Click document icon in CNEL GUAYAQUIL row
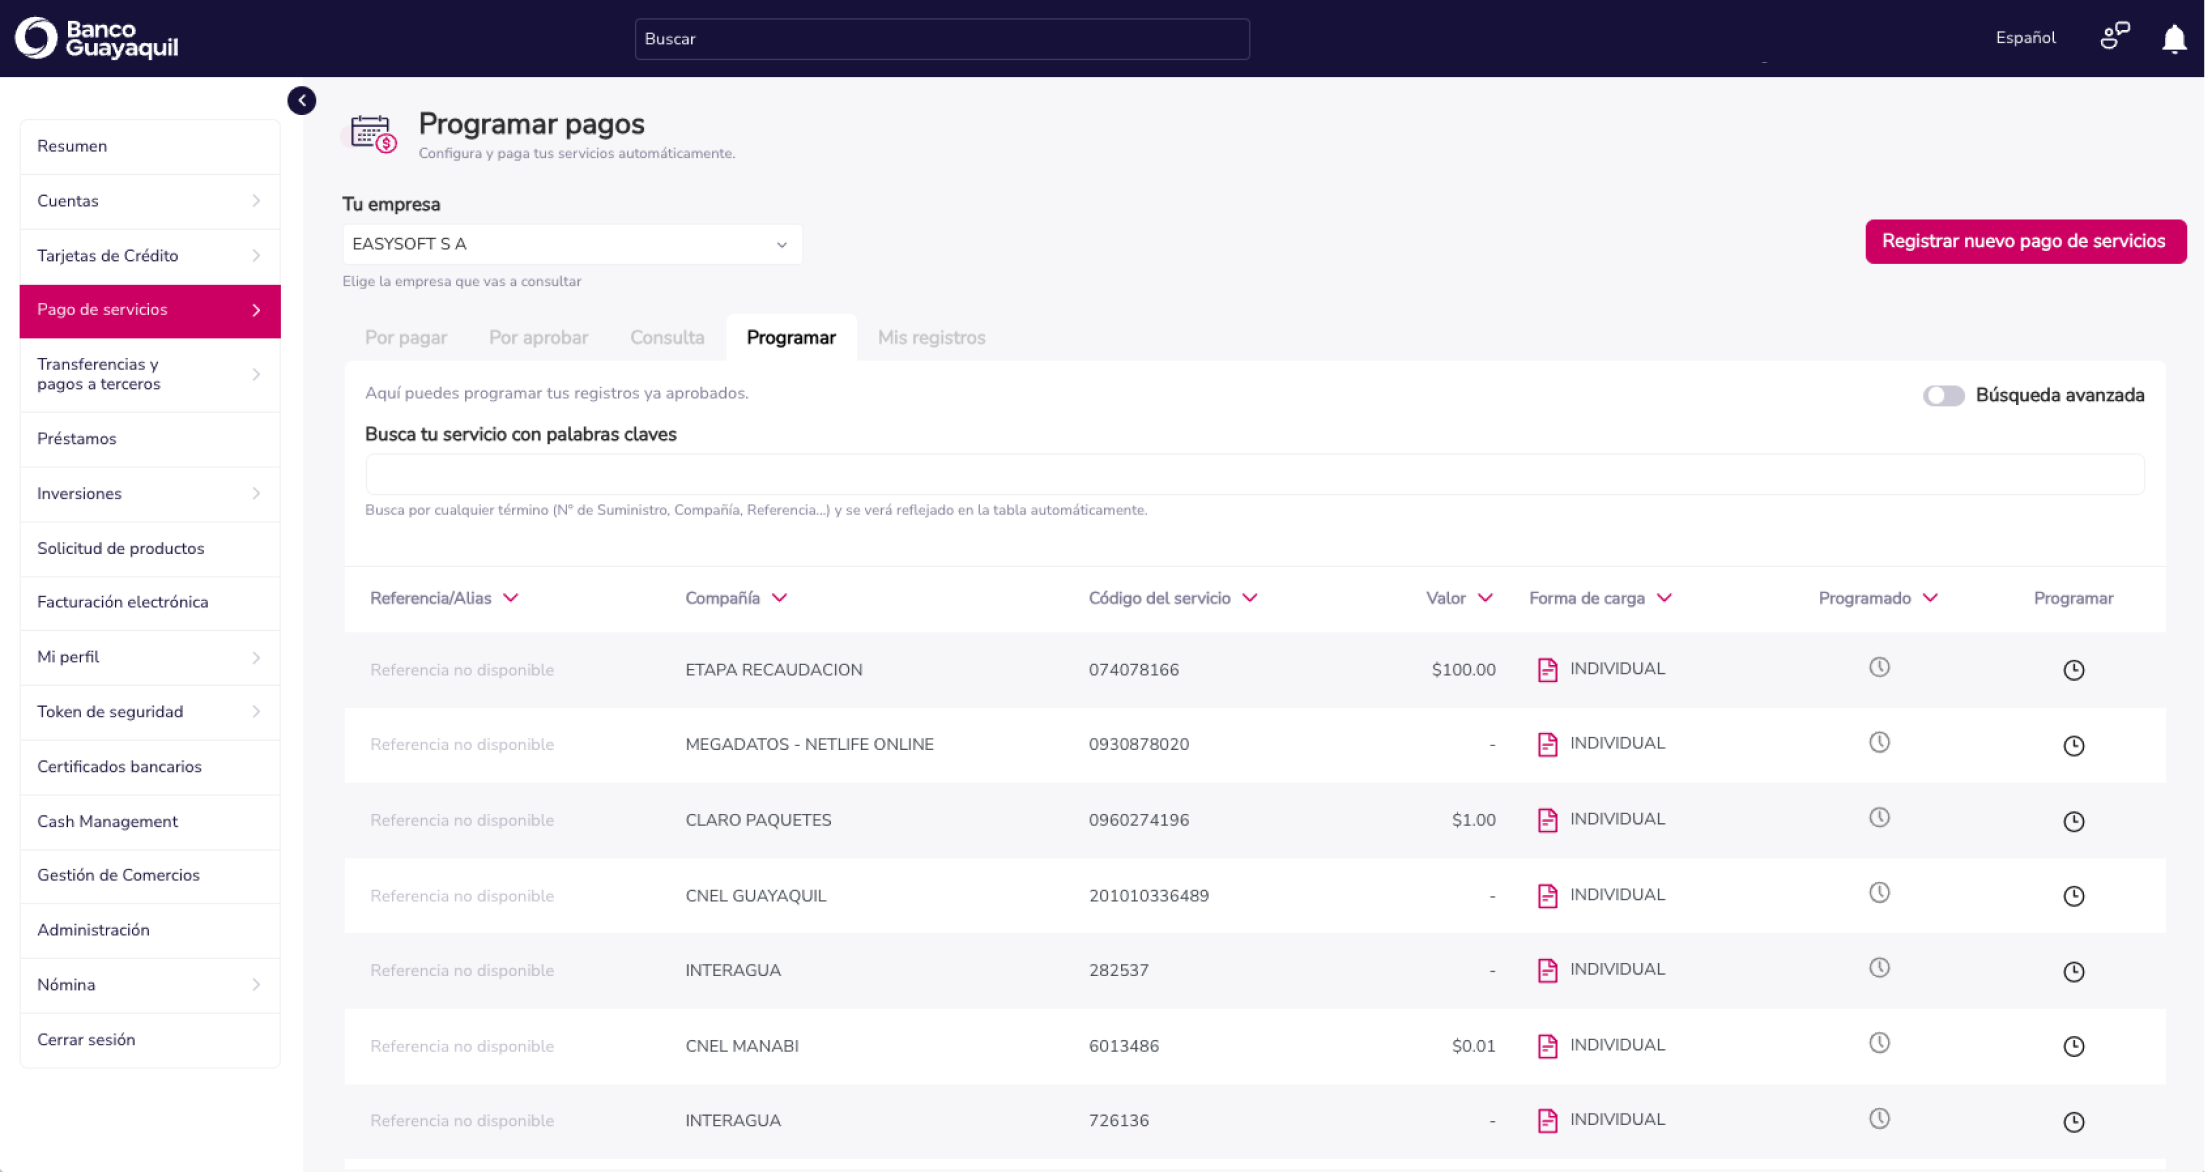The image size is (2205, 1172). (x=1547, y=895)
